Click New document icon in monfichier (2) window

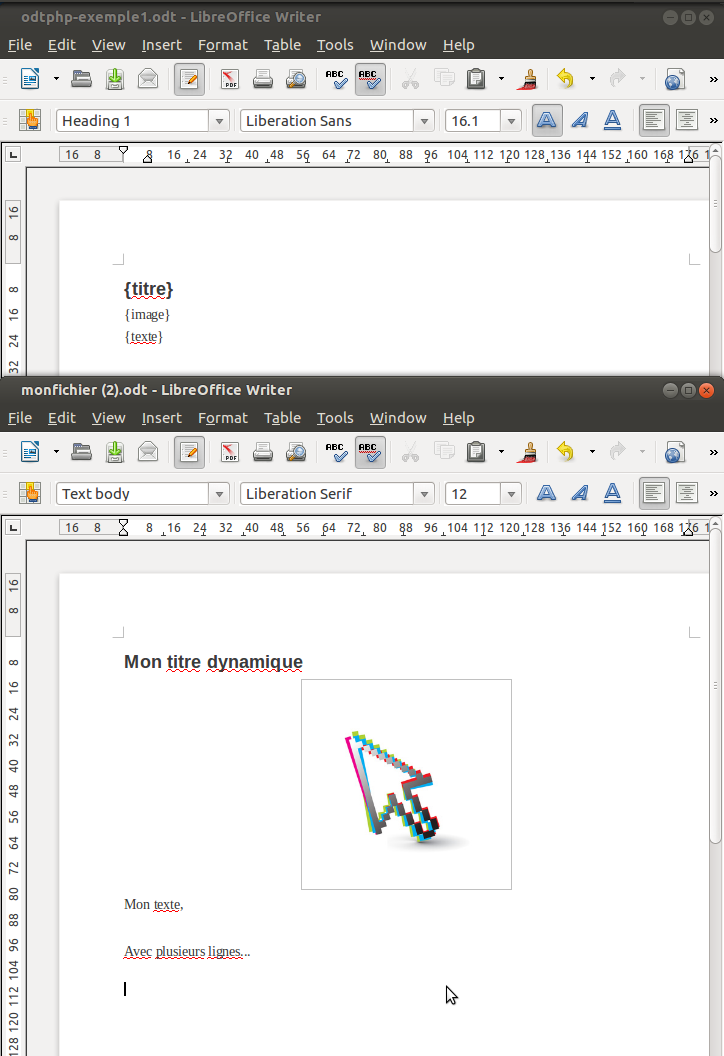30,453
